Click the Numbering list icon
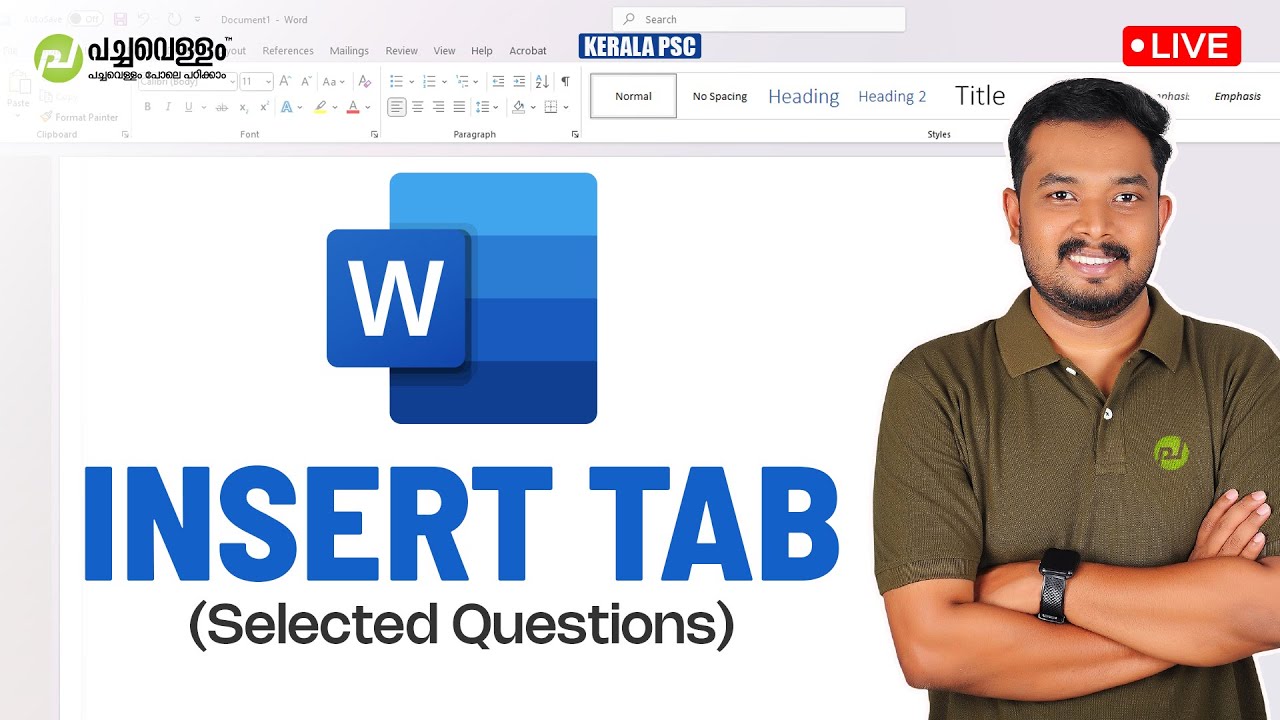Image resolution: width=1280 pixels, height=720 pixels. point(429,81)
